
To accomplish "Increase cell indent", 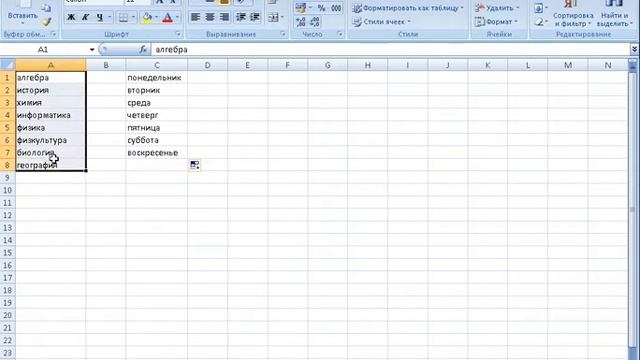I will click(255, 17).
